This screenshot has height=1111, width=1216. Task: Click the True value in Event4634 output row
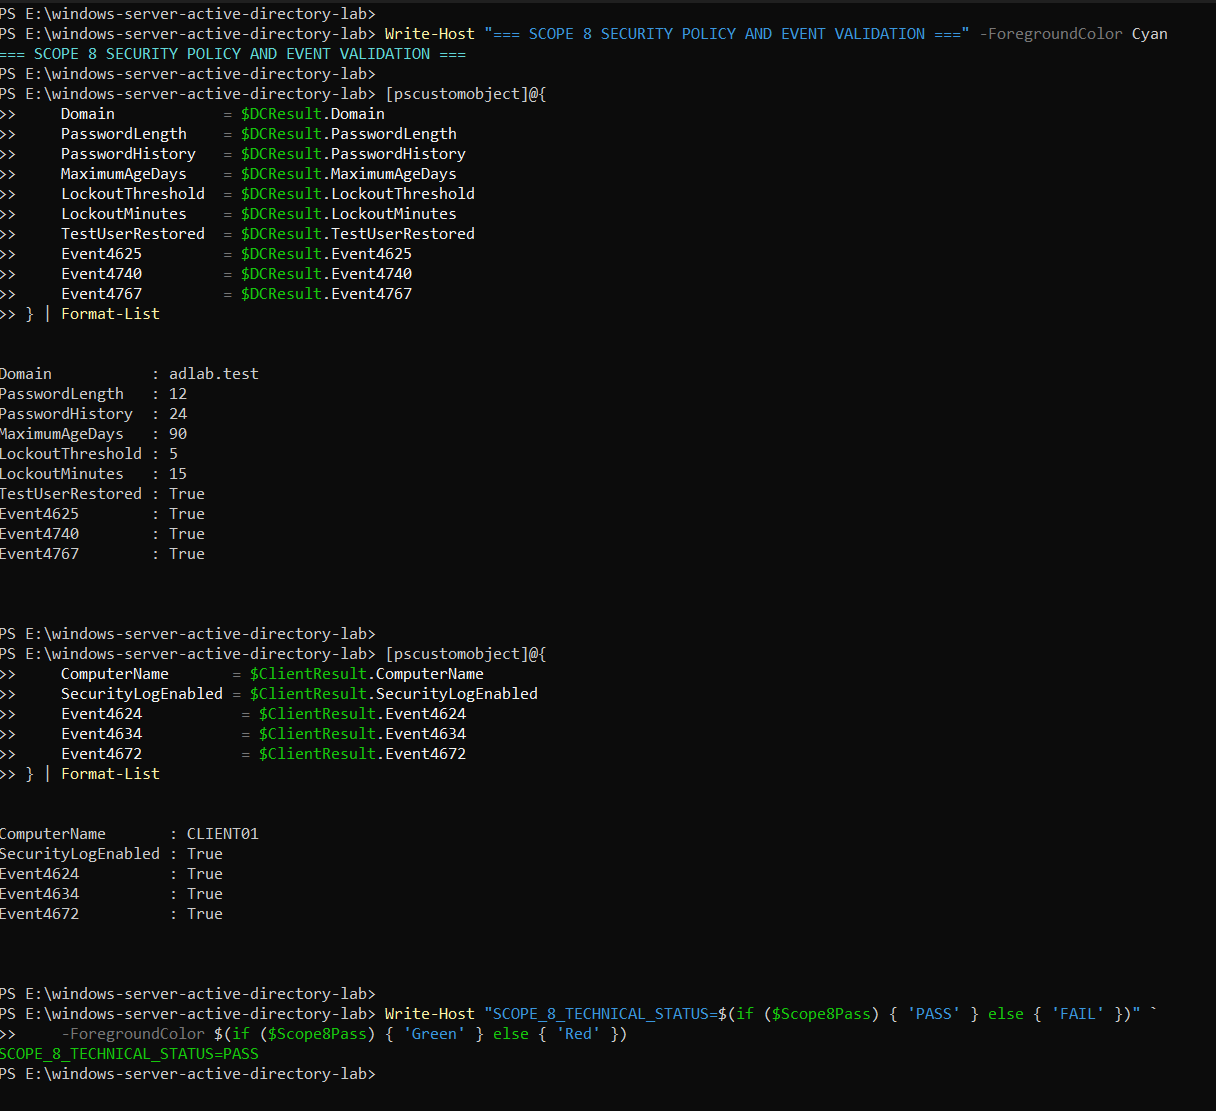coord(205,894)
